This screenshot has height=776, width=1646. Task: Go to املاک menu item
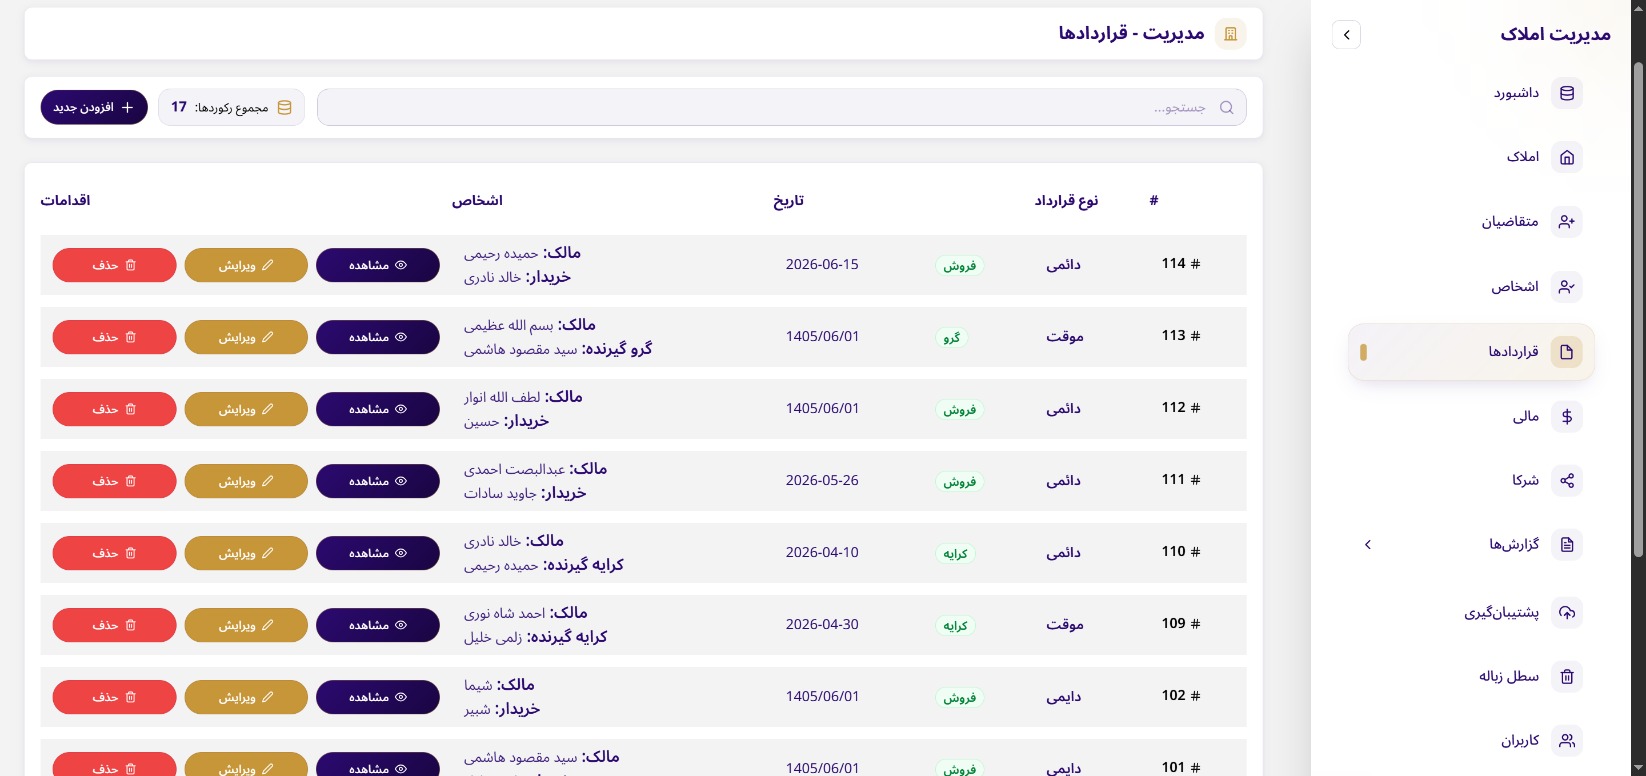[1471, 157]
